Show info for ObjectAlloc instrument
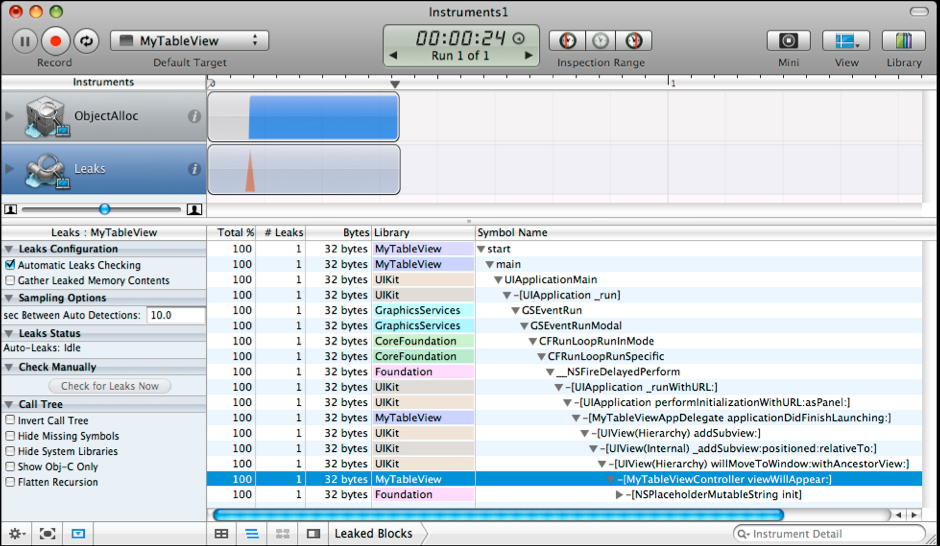This screenshot has height=546, width=940. click(194, 116)
